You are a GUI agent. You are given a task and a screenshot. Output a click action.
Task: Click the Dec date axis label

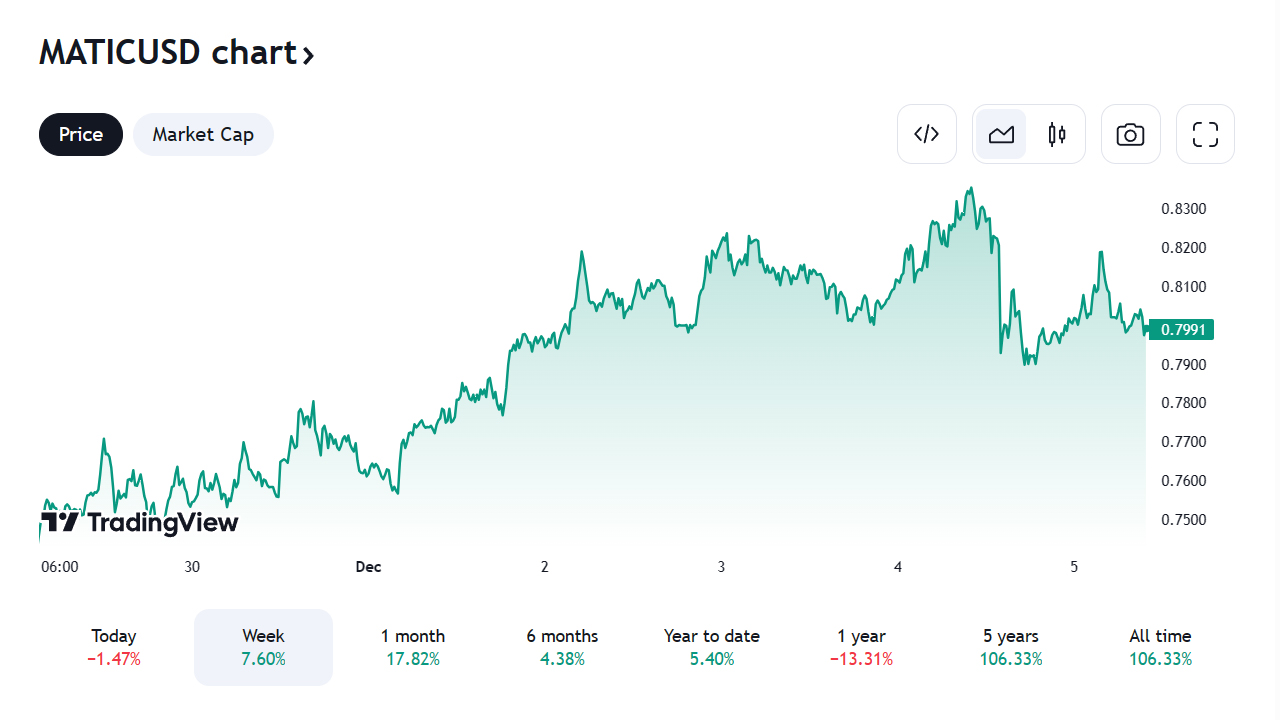coord(368,567)
